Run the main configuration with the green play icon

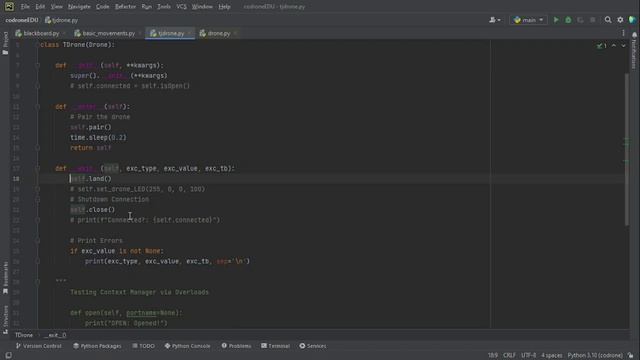556,20
